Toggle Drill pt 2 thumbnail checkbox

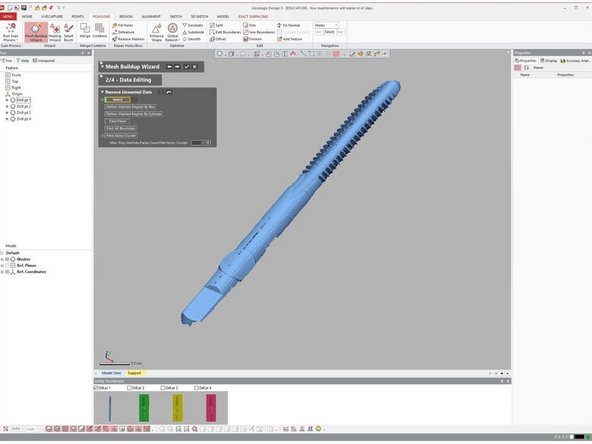pyautogui.click(x=130, y=388)
